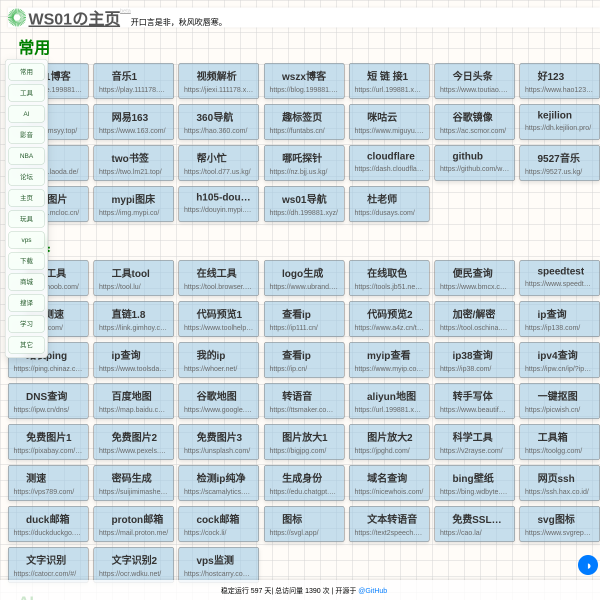The width and height of the screenshot is (600, 600).
Task: Jump to 玩具 section in side menu
Action: tap(26, 219)
